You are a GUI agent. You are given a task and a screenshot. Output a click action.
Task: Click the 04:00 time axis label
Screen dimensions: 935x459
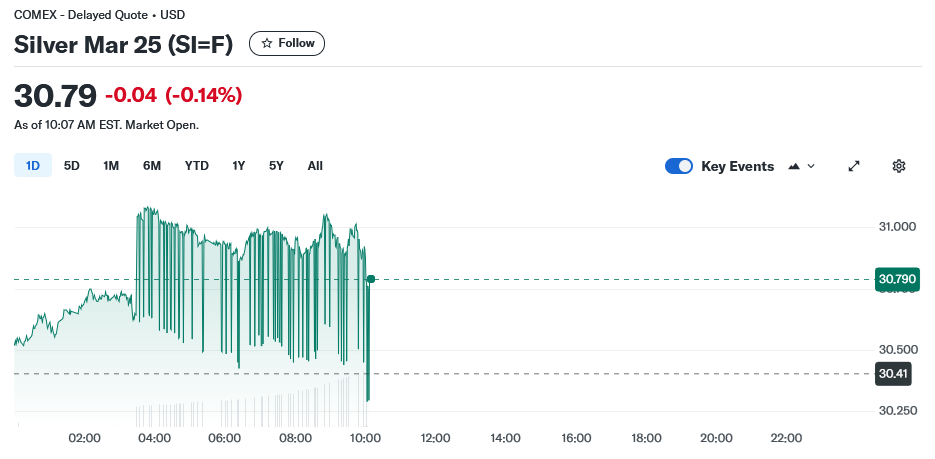154,438
